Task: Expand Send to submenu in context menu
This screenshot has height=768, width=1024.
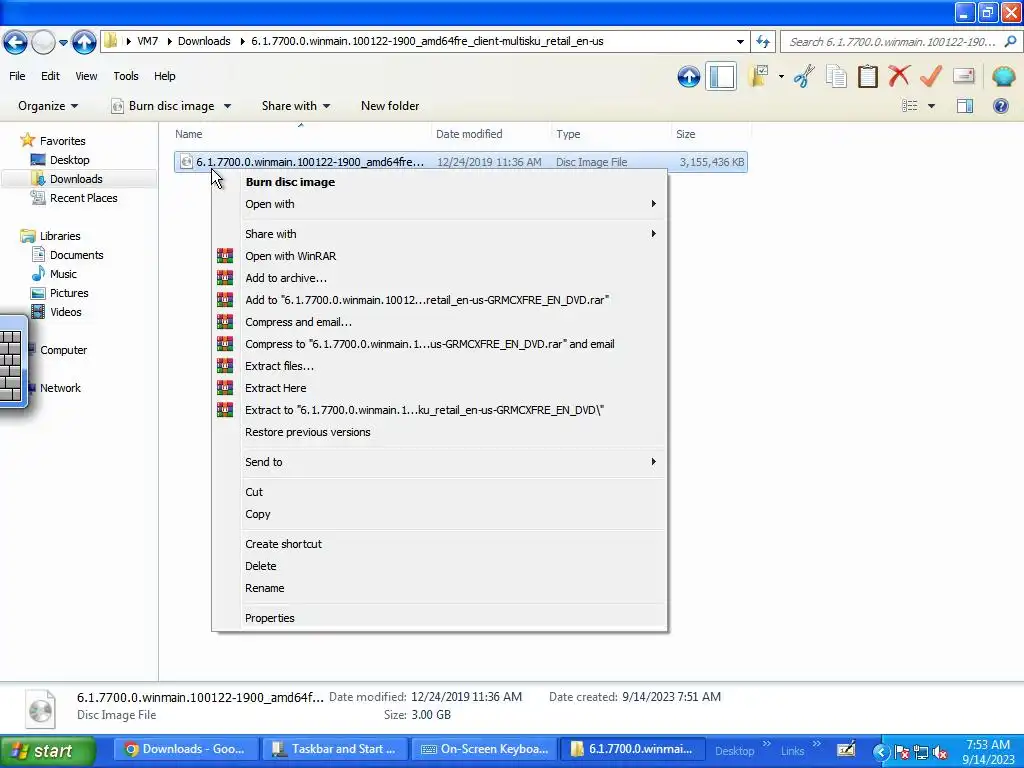Action: tap(440, 462)
